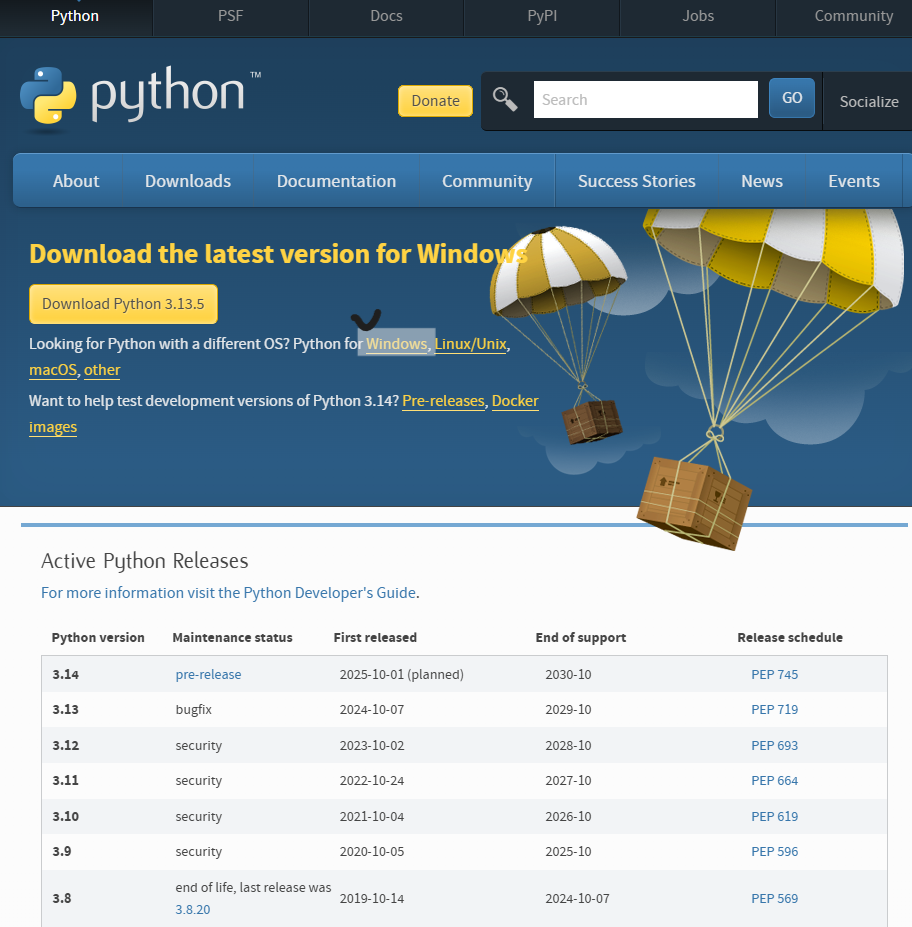Open the Community item in blue navigation bar
This screenshot has height=927, width=912.
coord(487,181)
